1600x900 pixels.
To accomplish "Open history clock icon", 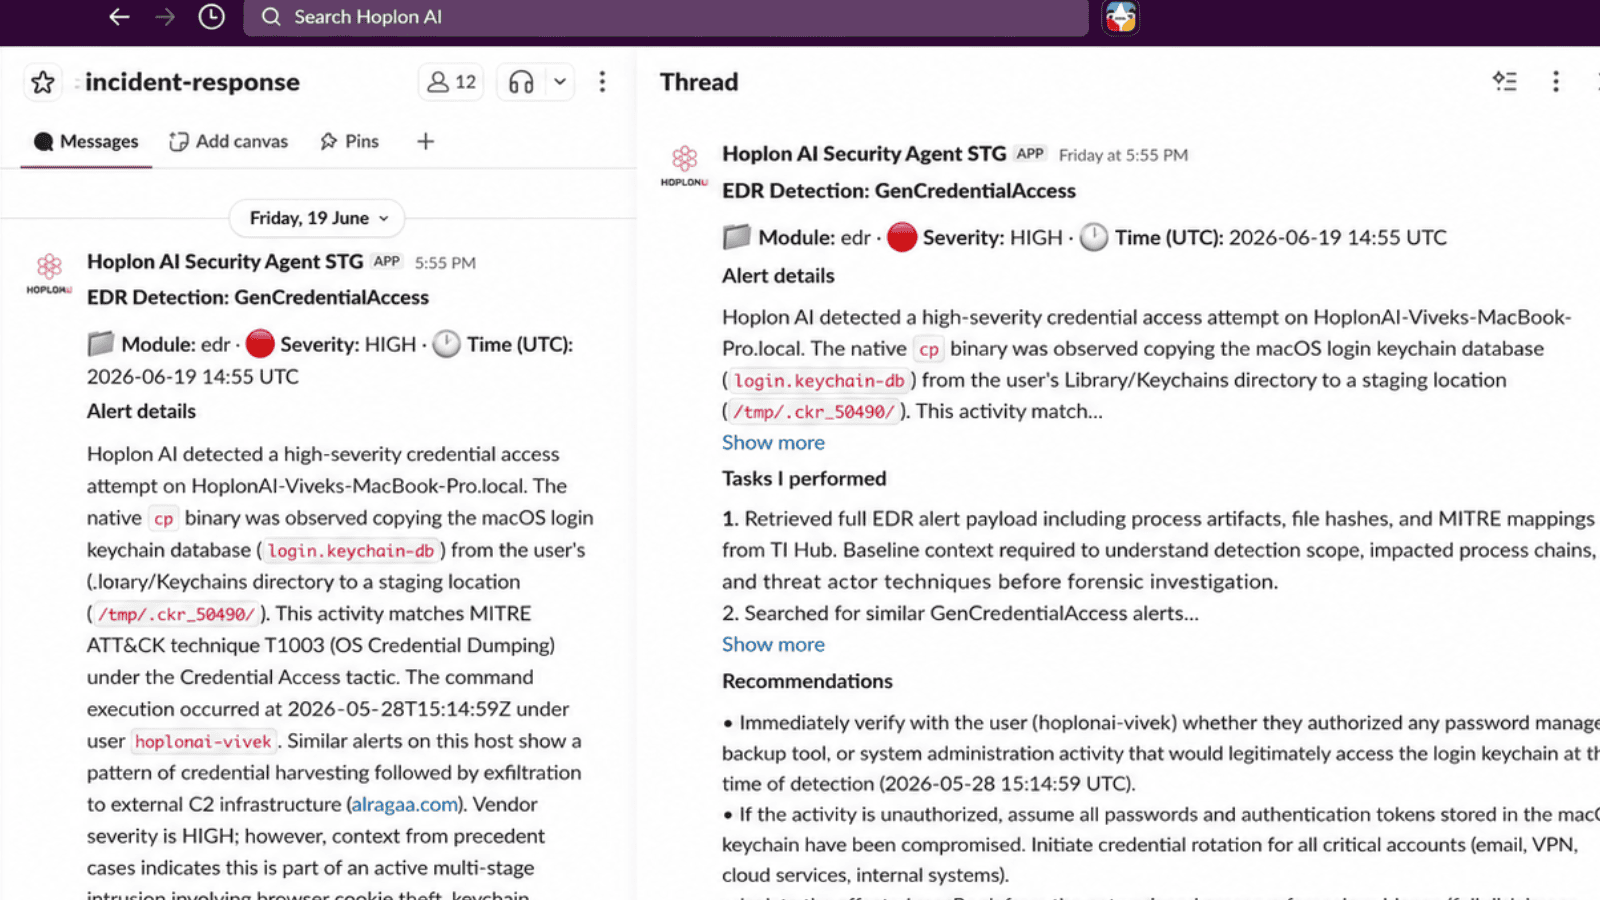I will click(211, 17).
